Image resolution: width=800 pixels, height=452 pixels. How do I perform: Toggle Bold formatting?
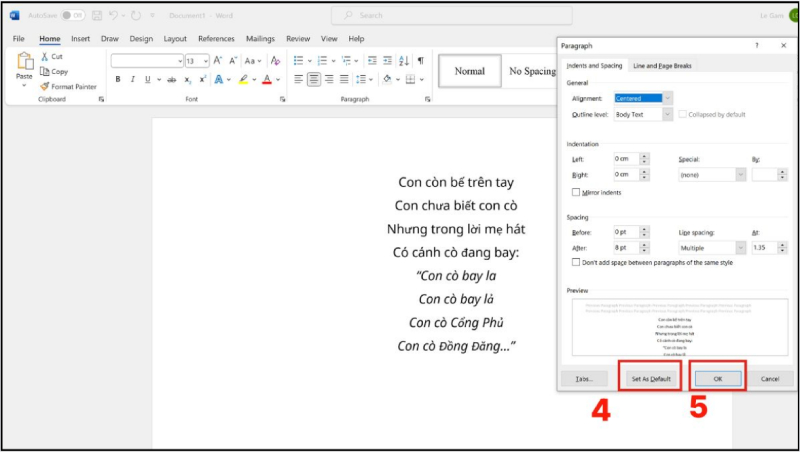118,80
